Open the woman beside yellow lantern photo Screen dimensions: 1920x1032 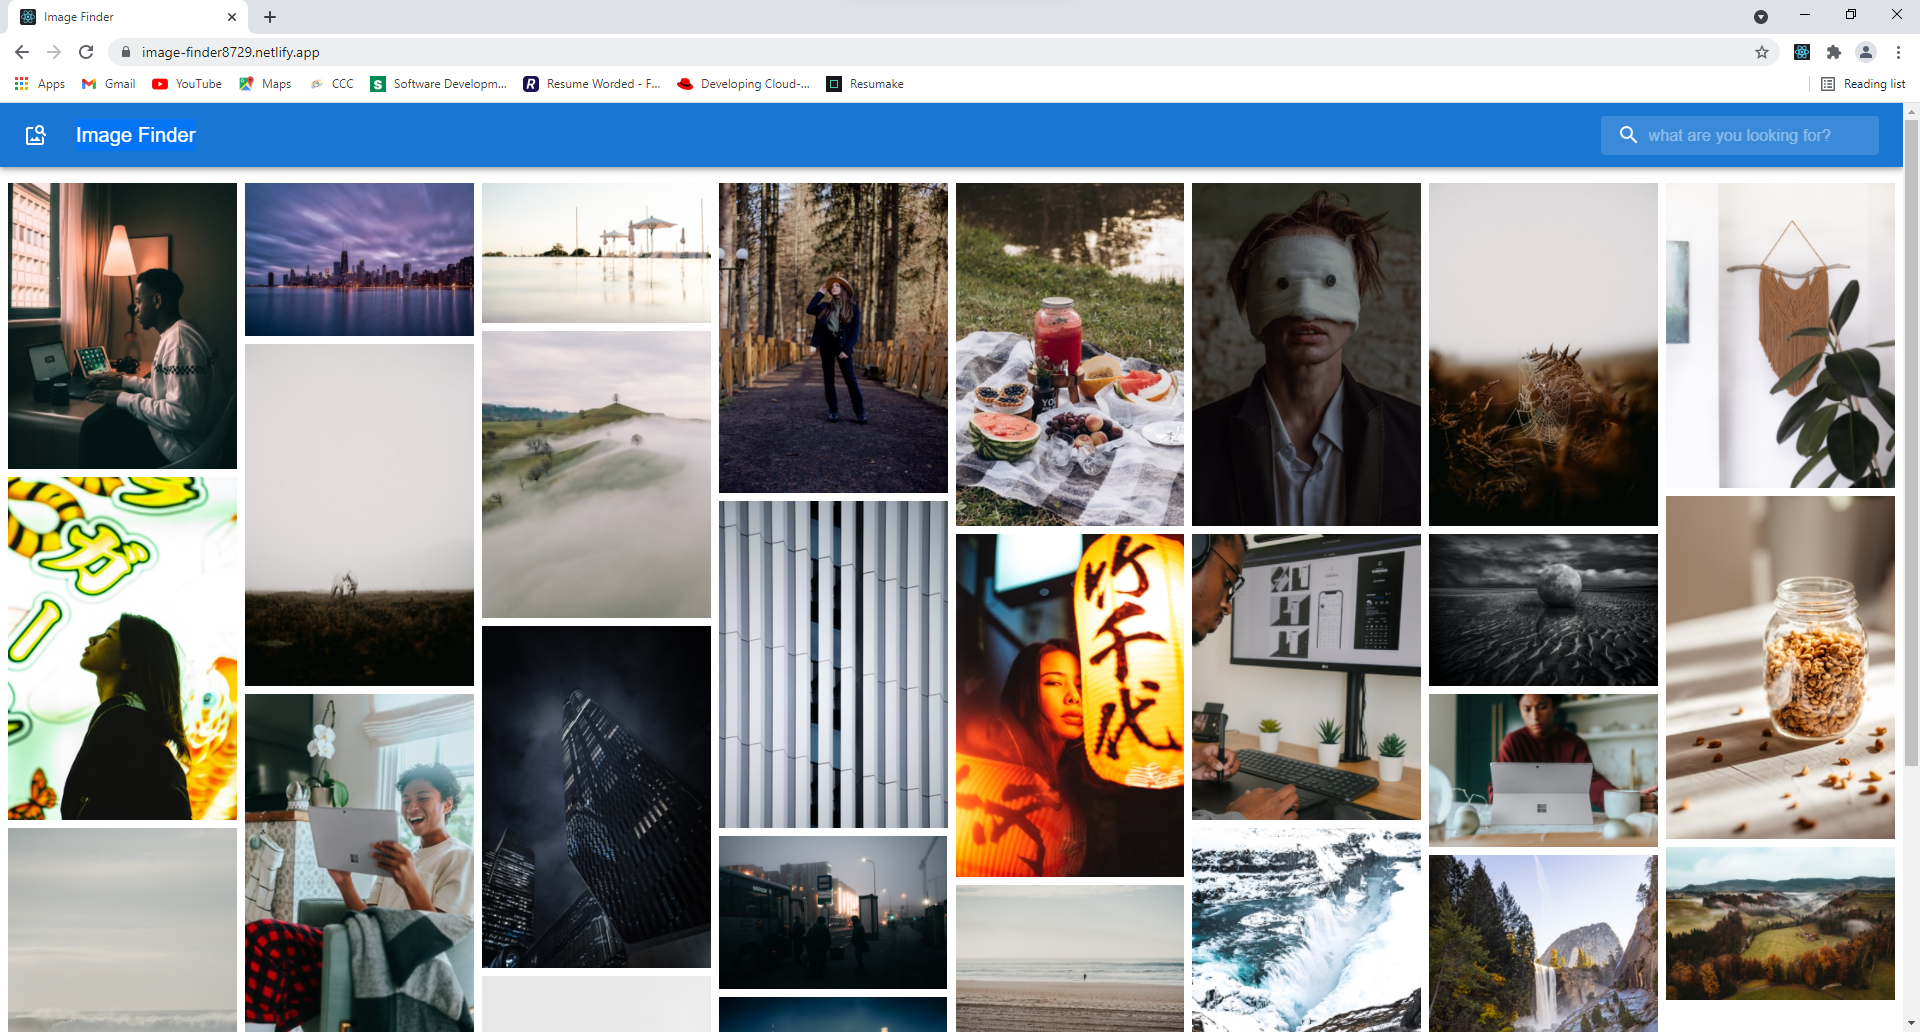(1070, 705)
